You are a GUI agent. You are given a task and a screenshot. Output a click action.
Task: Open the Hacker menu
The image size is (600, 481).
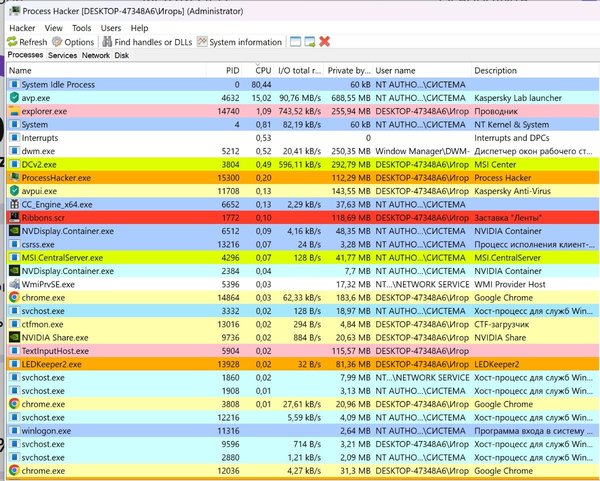coord(22,28)
